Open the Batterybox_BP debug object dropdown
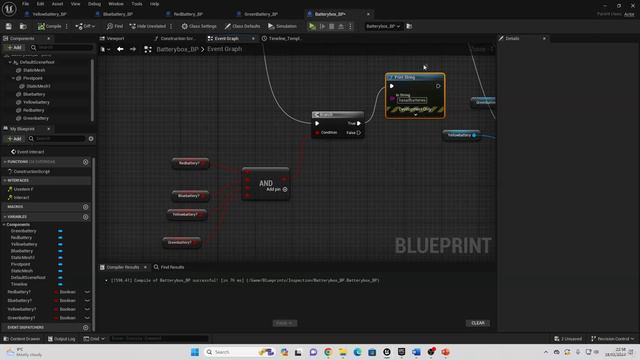Image resolution: width=640 pixels, height=360 pixels. (383, 26)
